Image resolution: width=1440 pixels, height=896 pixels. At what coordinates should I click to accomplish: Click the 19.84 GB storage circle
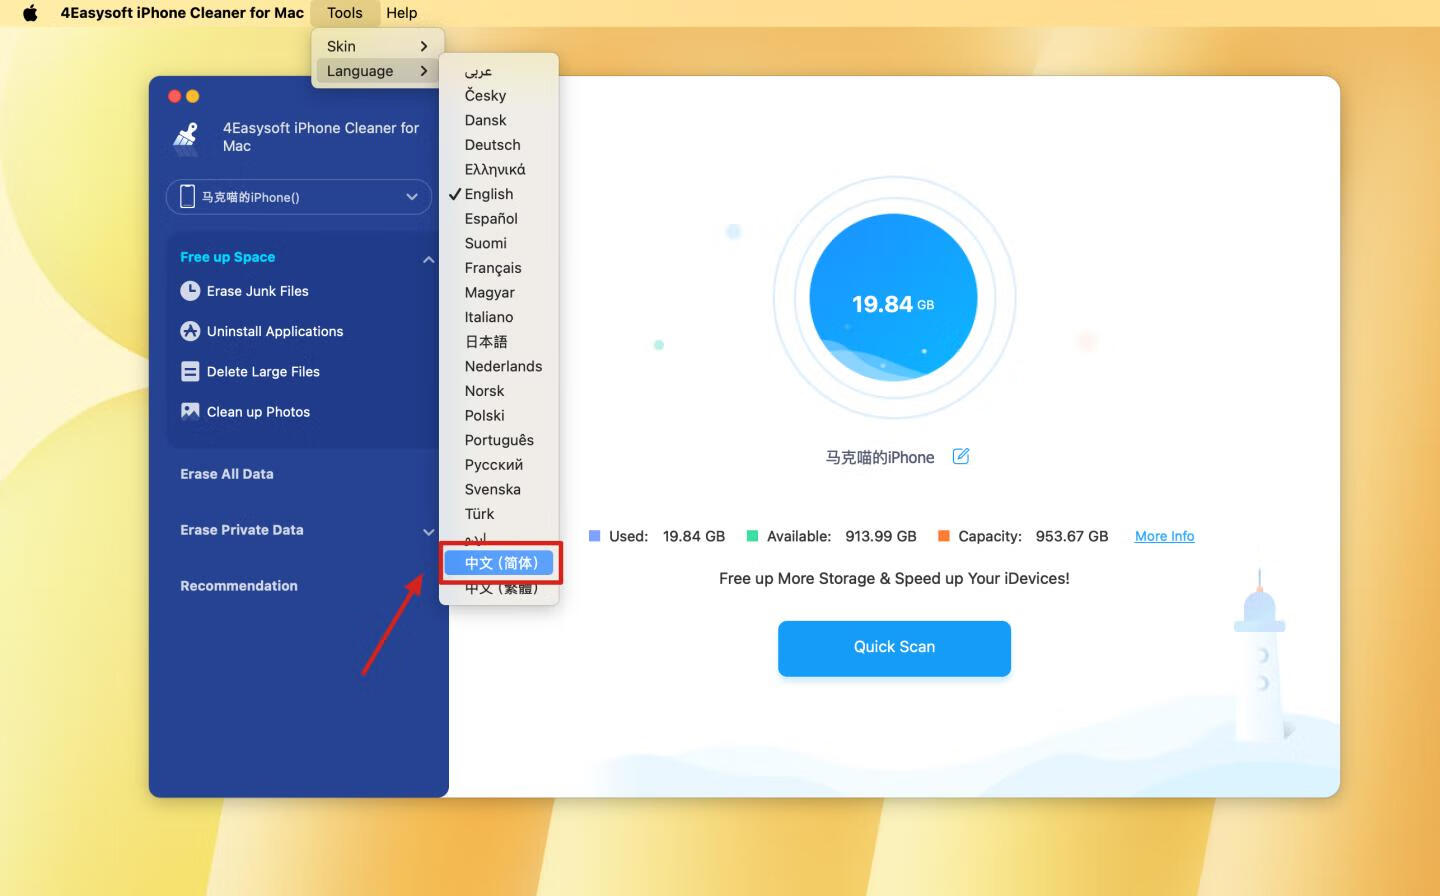[893, 297]
